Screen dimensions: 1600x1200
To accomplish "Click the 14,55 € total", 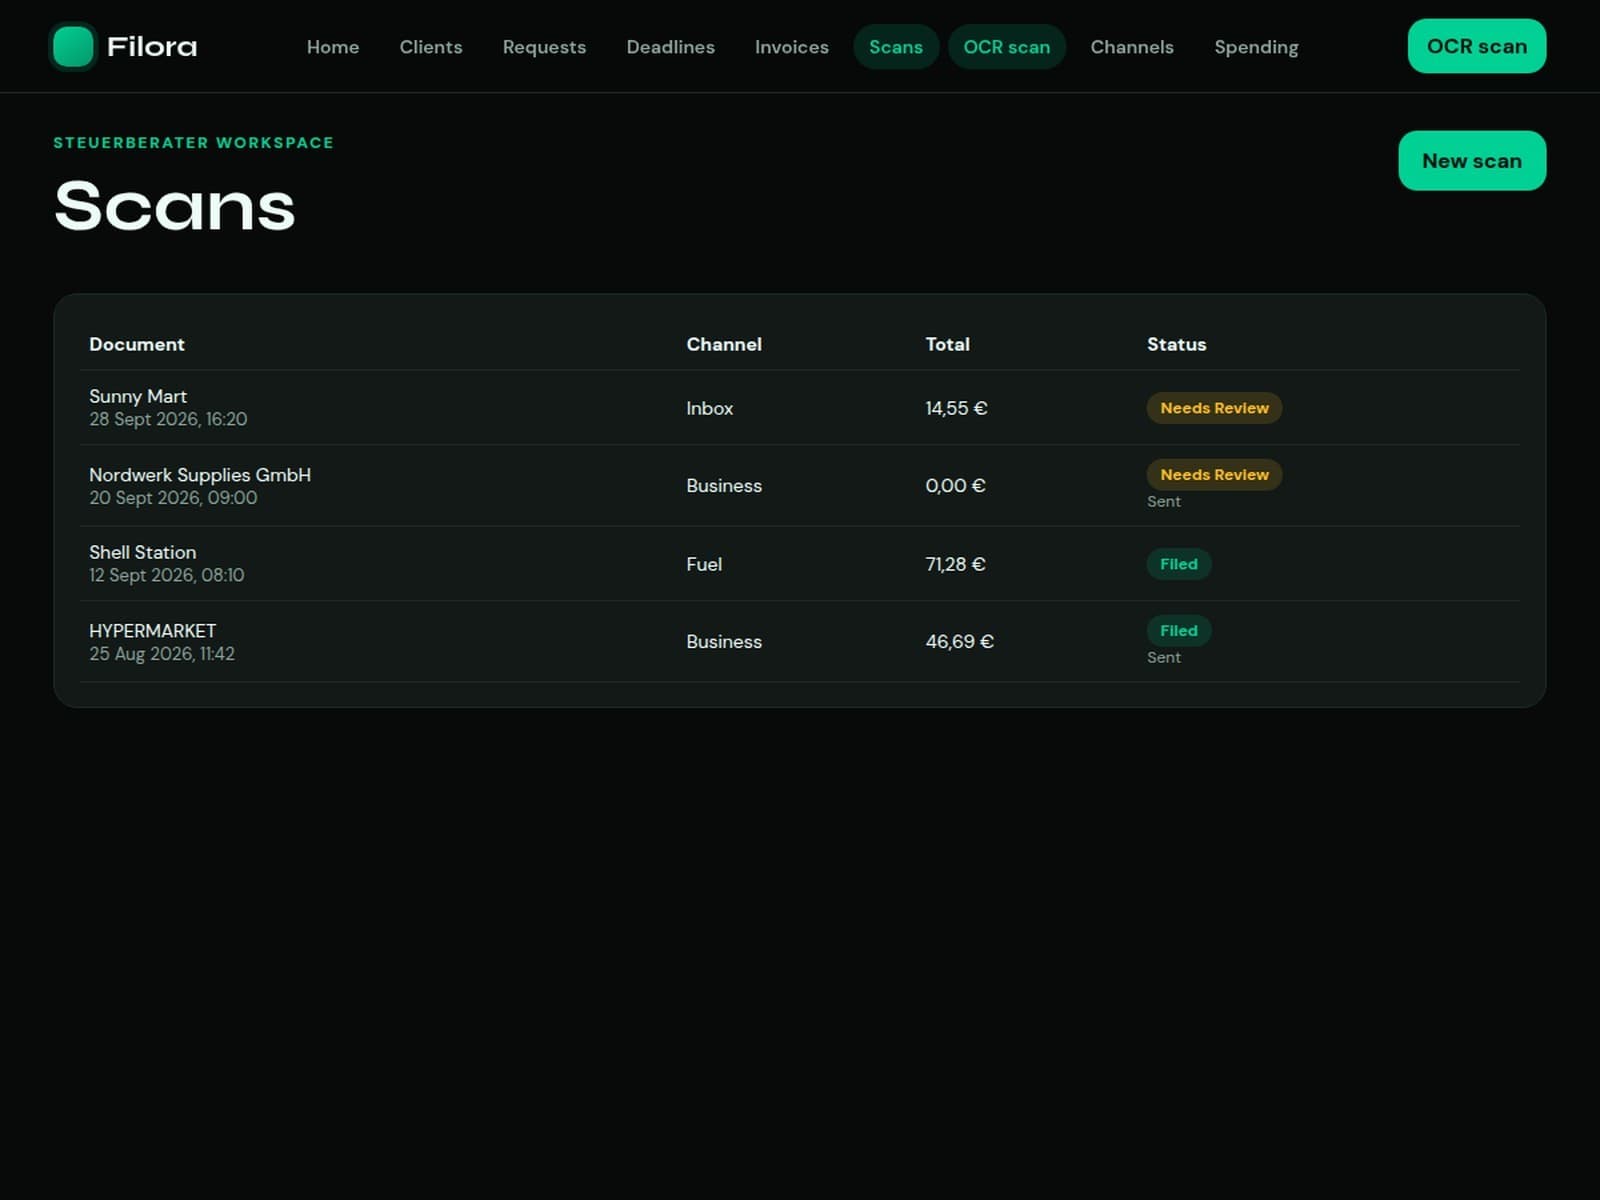I will [x=956, y=408].
